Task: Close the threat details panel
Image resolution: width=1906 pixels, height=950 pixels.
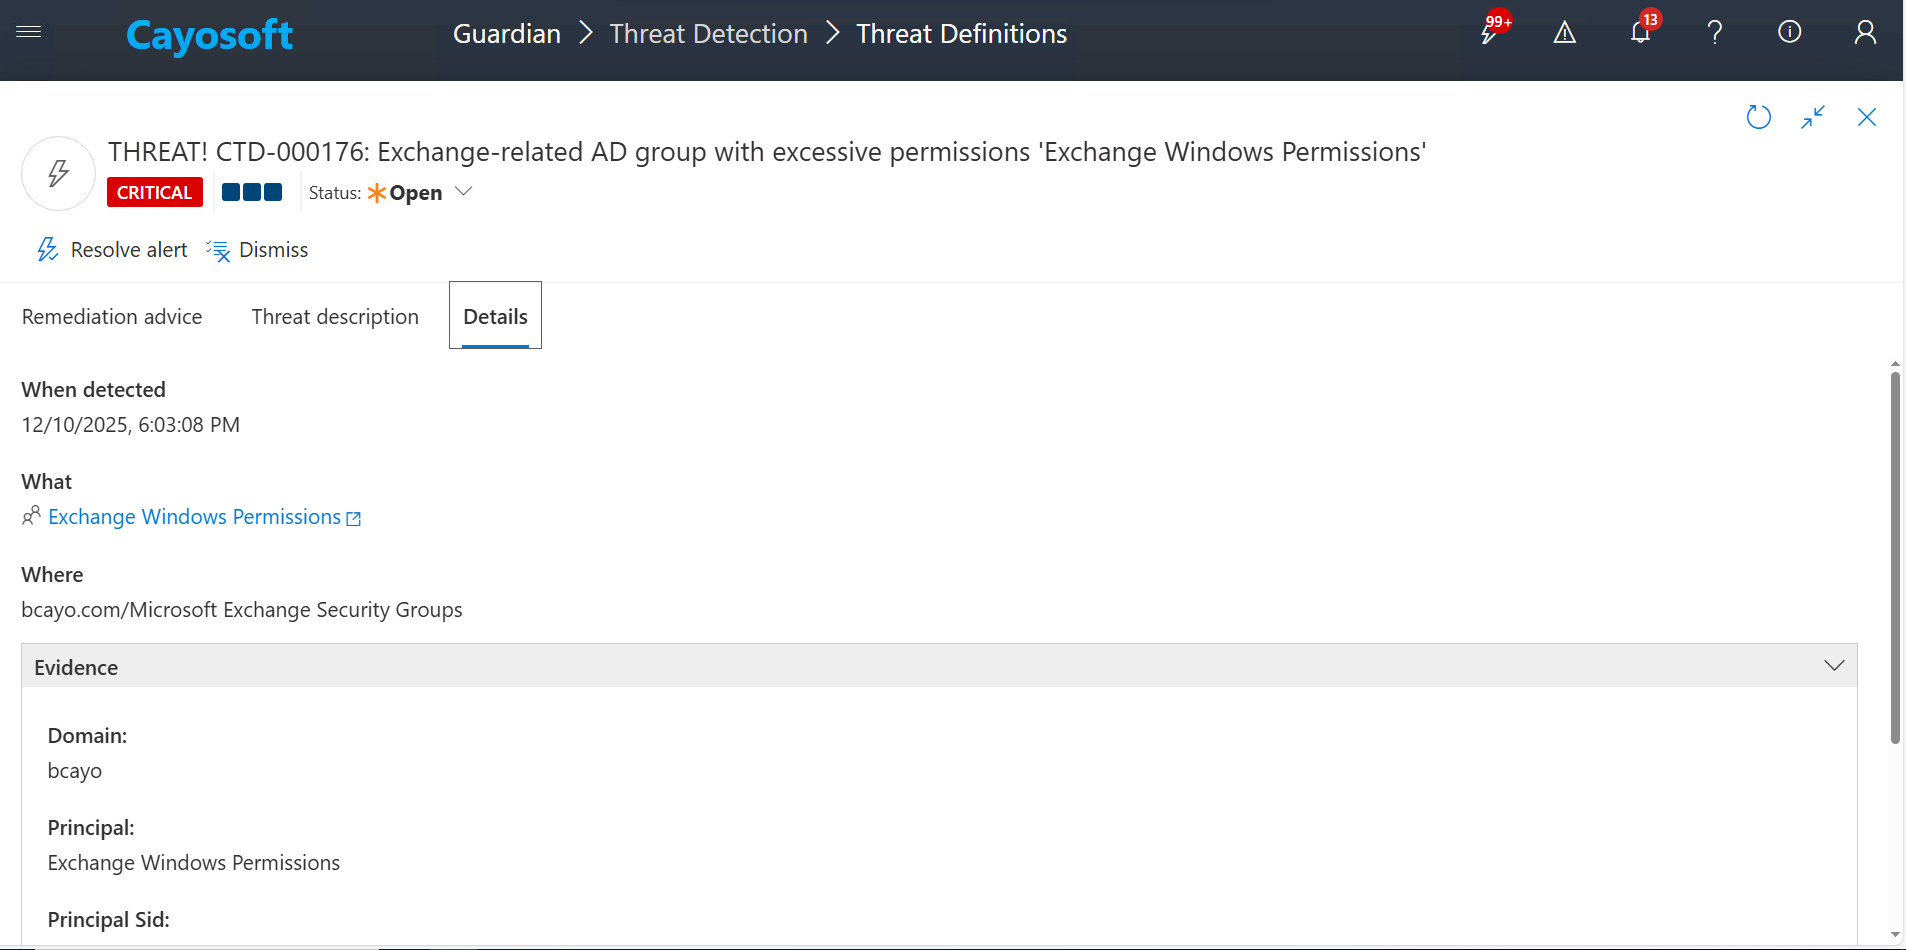Action: [x=1866, y=117]
